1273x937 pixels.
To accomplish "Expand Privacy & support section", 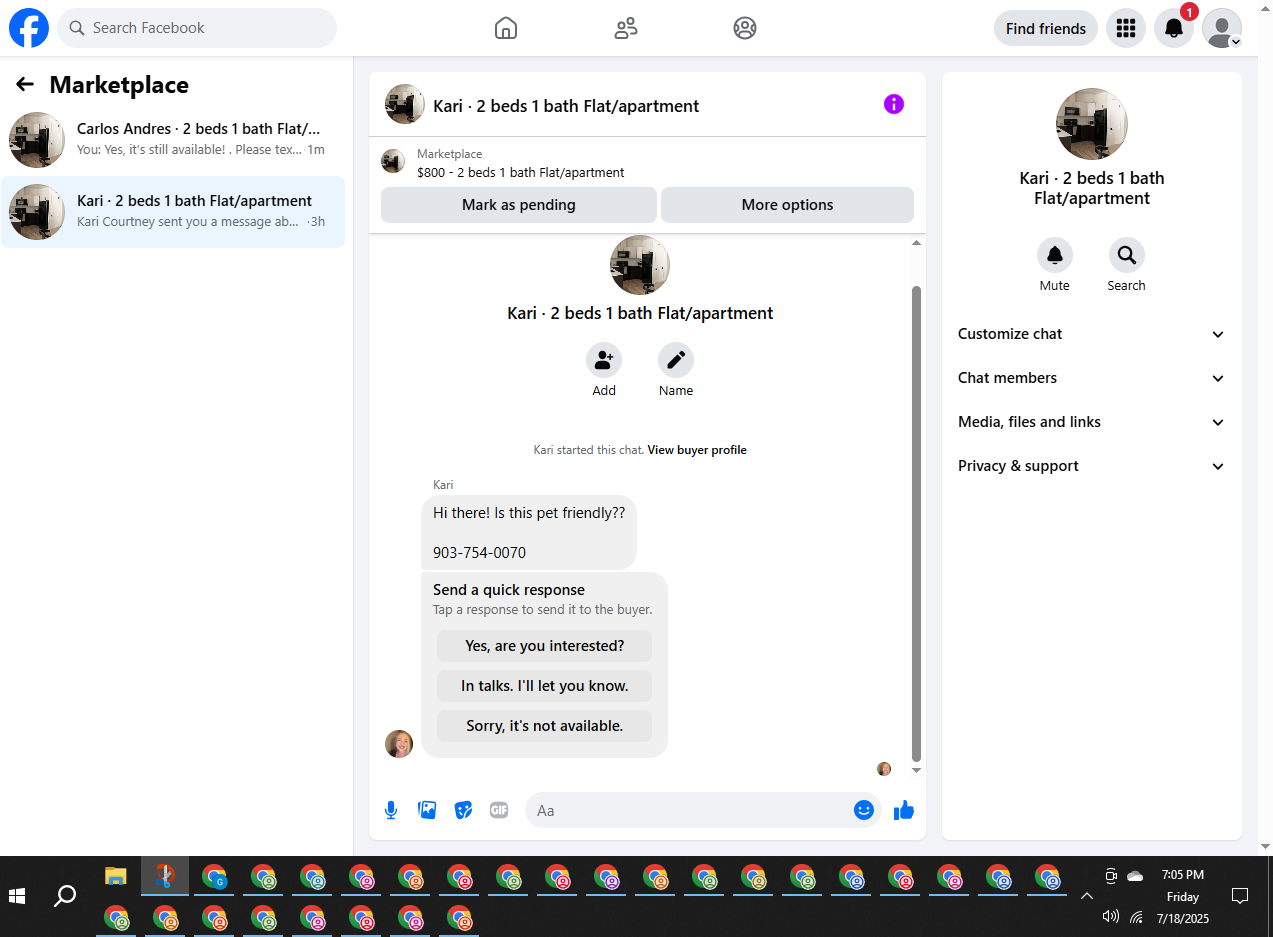I will (x=1092, y=466).
